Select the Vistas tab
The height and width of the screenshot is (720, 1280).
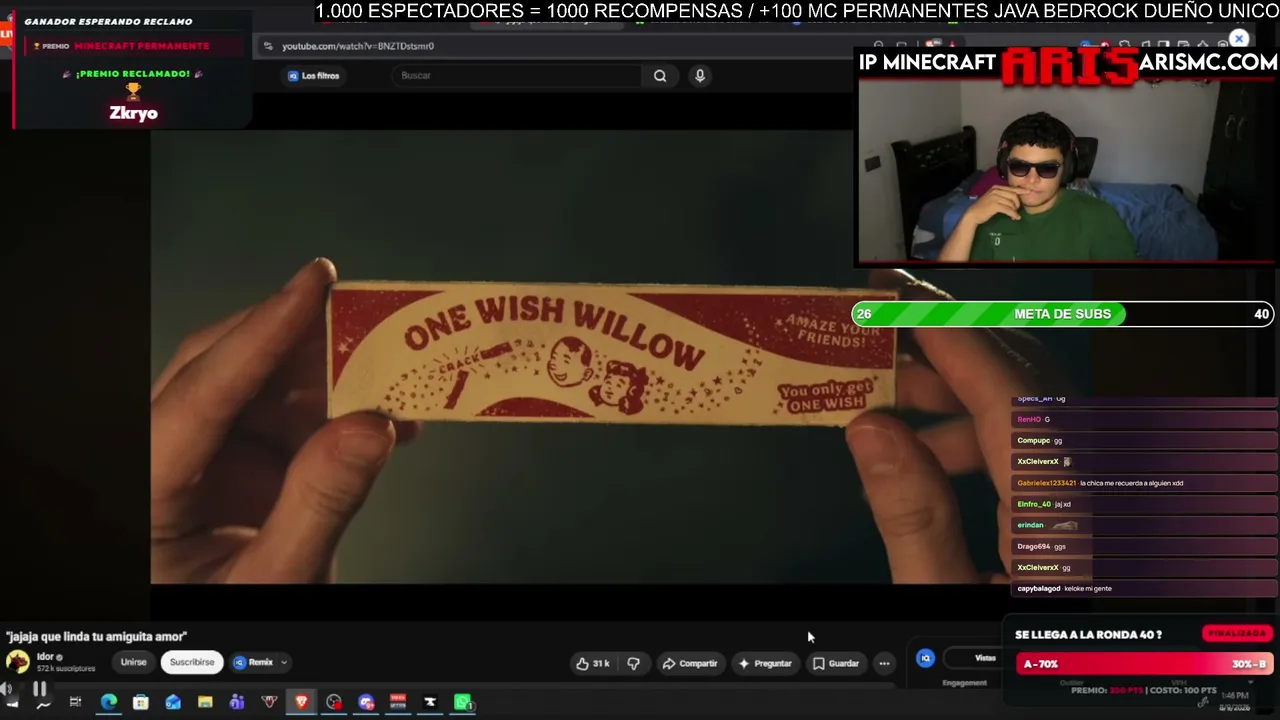click(x=985, y=658)
